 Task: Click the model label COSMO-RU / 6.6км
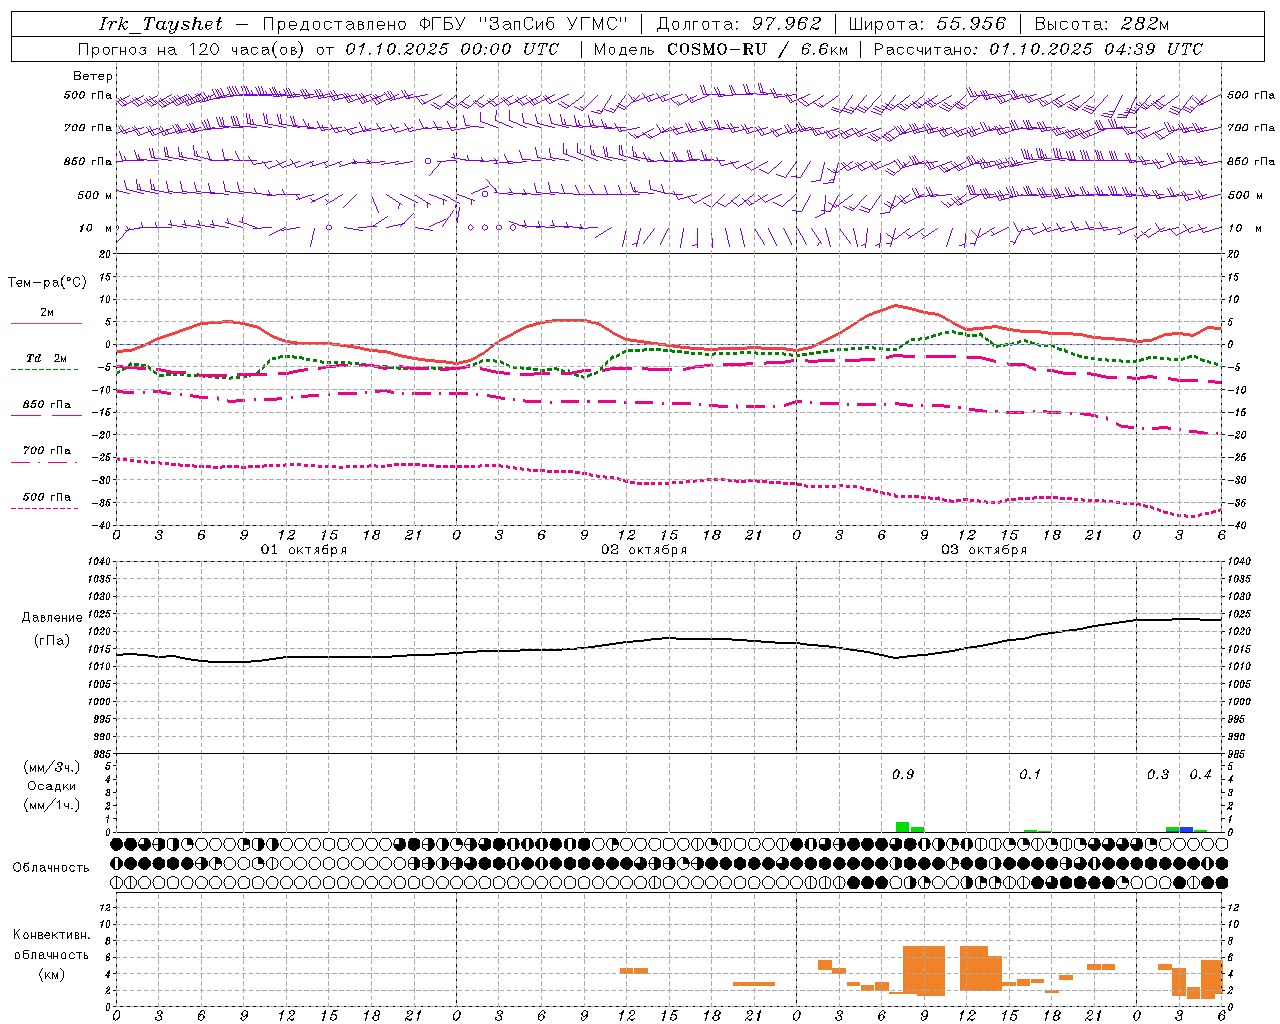tap(757, 49)
